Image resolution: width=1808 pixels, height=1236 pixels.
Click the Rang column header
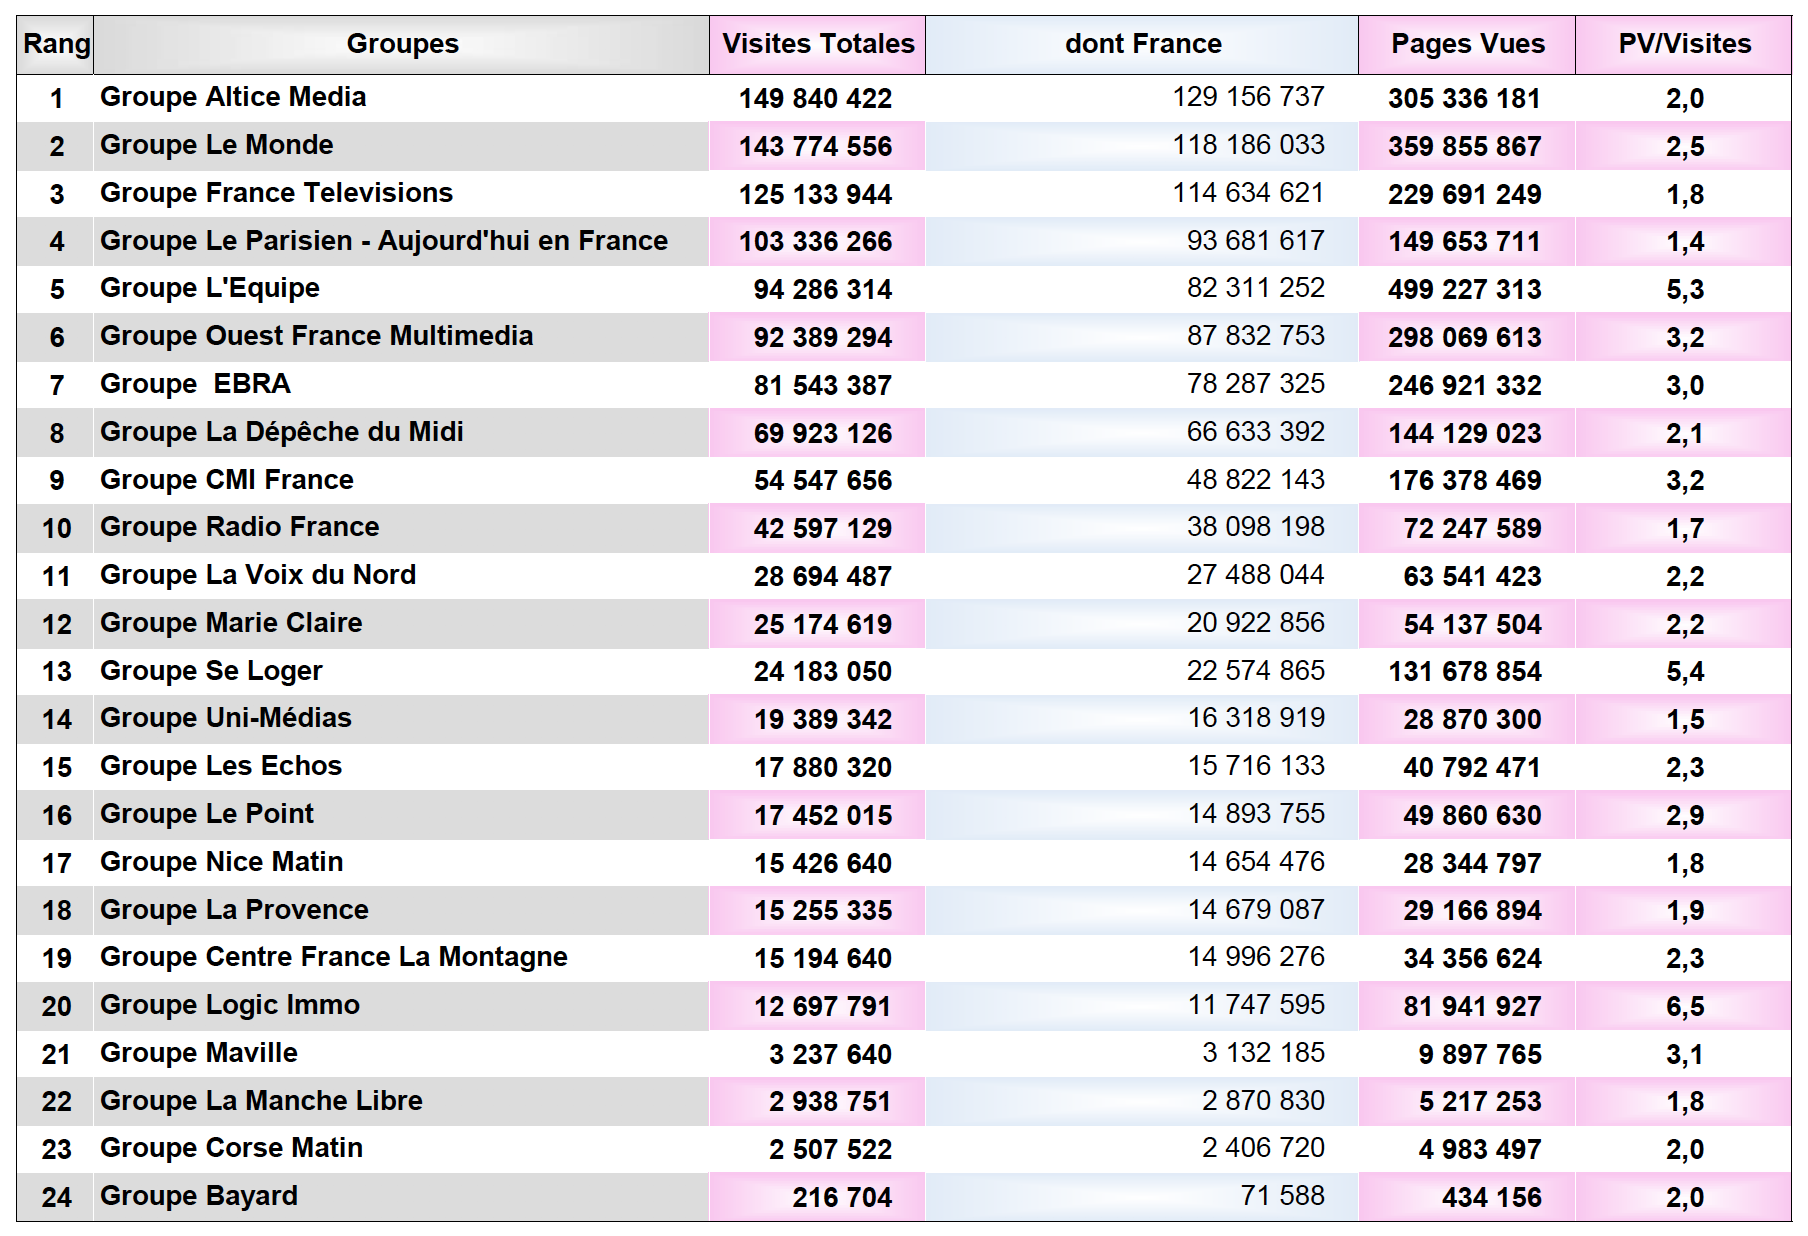click(x=56, y=45)
